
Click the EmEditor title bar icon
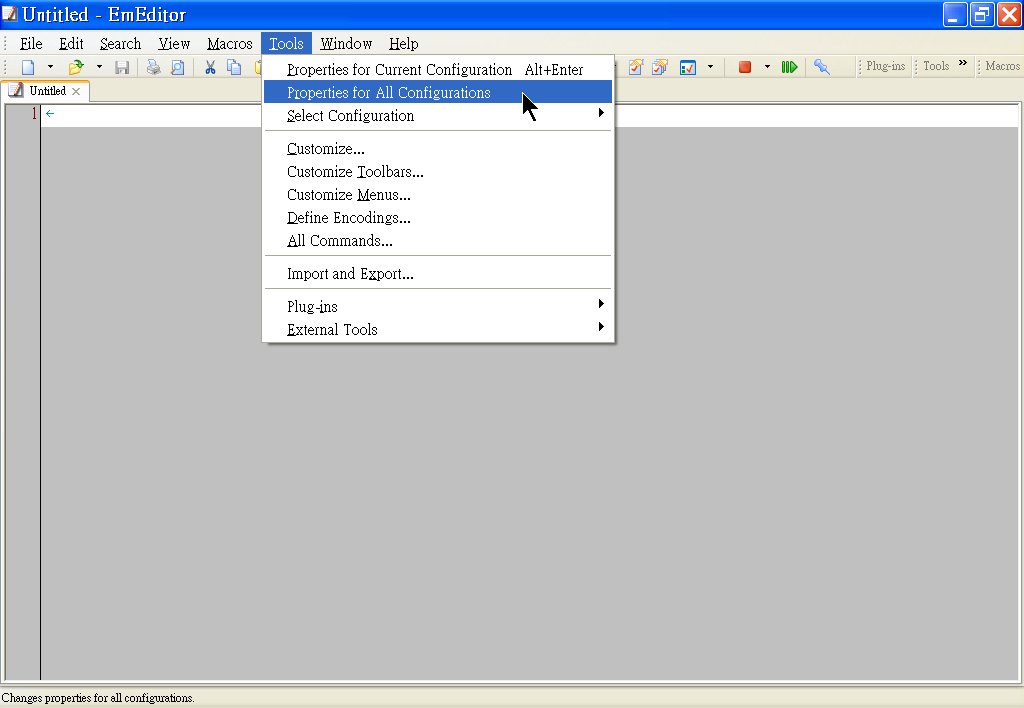coord(10,14)
